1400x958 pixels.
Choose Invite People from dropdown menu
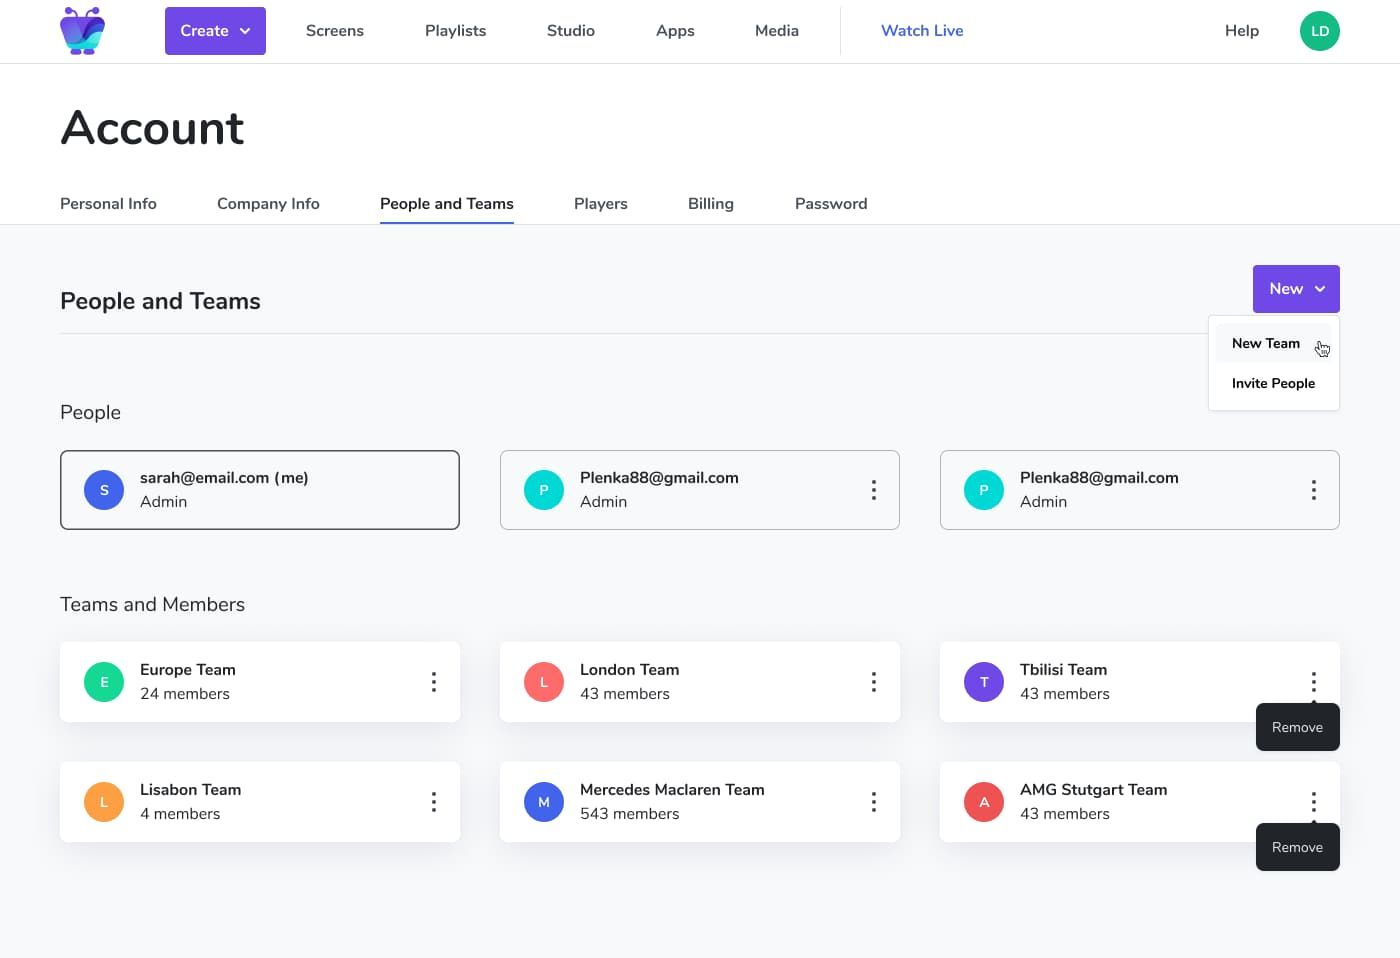tap(1273, 383)
